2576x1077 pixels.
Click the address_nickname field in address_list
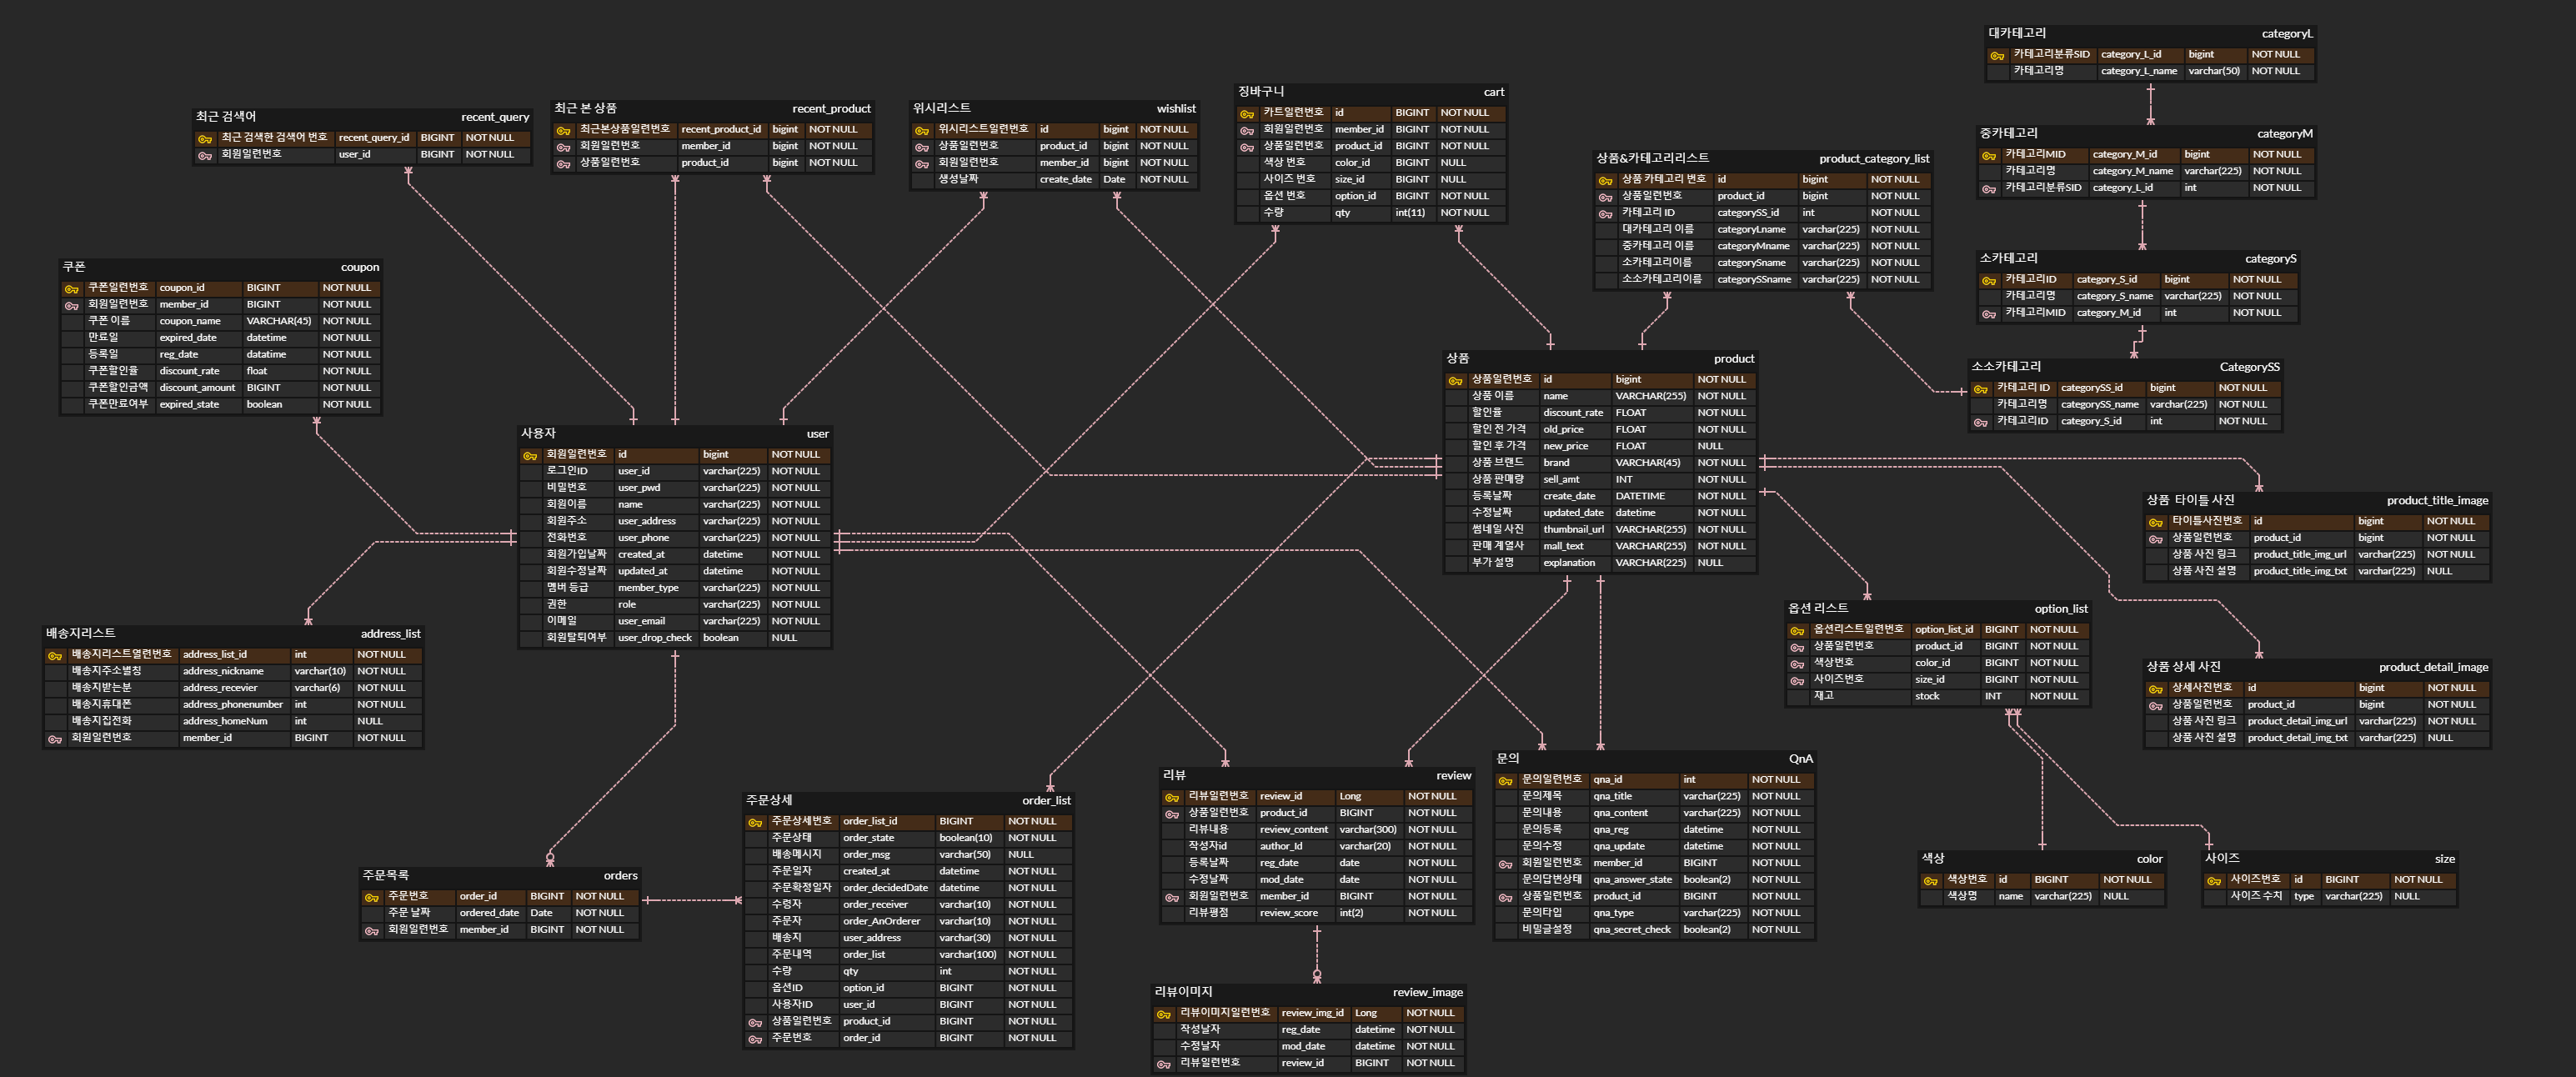223,671
